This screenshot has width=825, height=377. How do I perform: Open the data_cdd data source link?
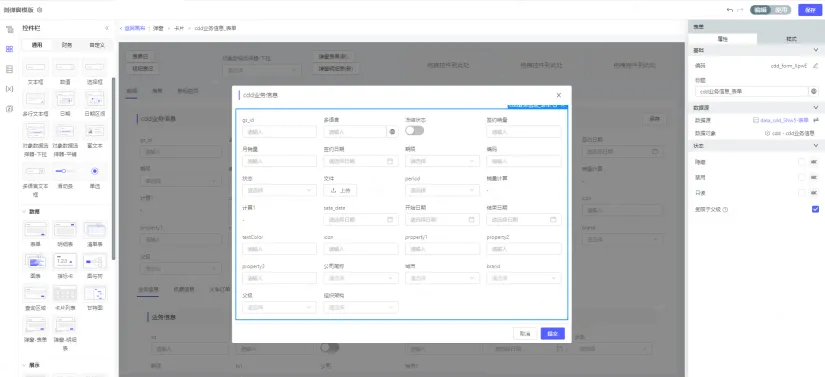click(783, 120)
